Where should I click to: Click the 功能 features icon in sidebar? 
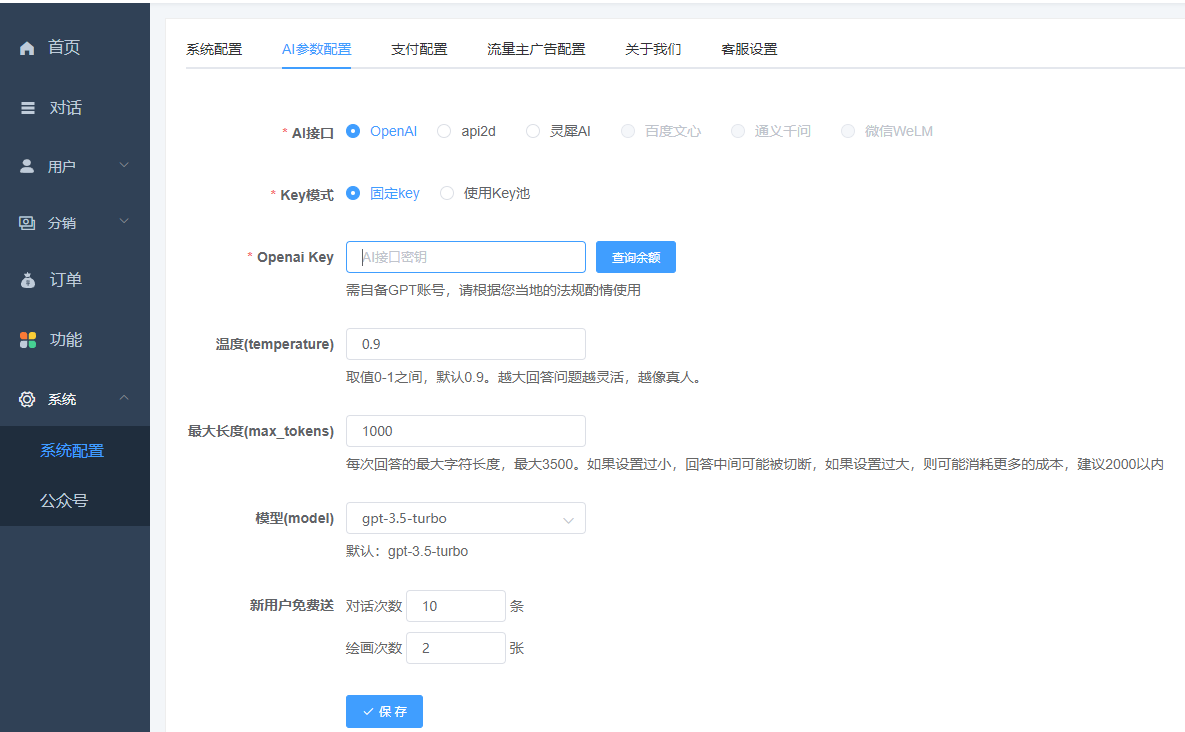pos(27,339)
